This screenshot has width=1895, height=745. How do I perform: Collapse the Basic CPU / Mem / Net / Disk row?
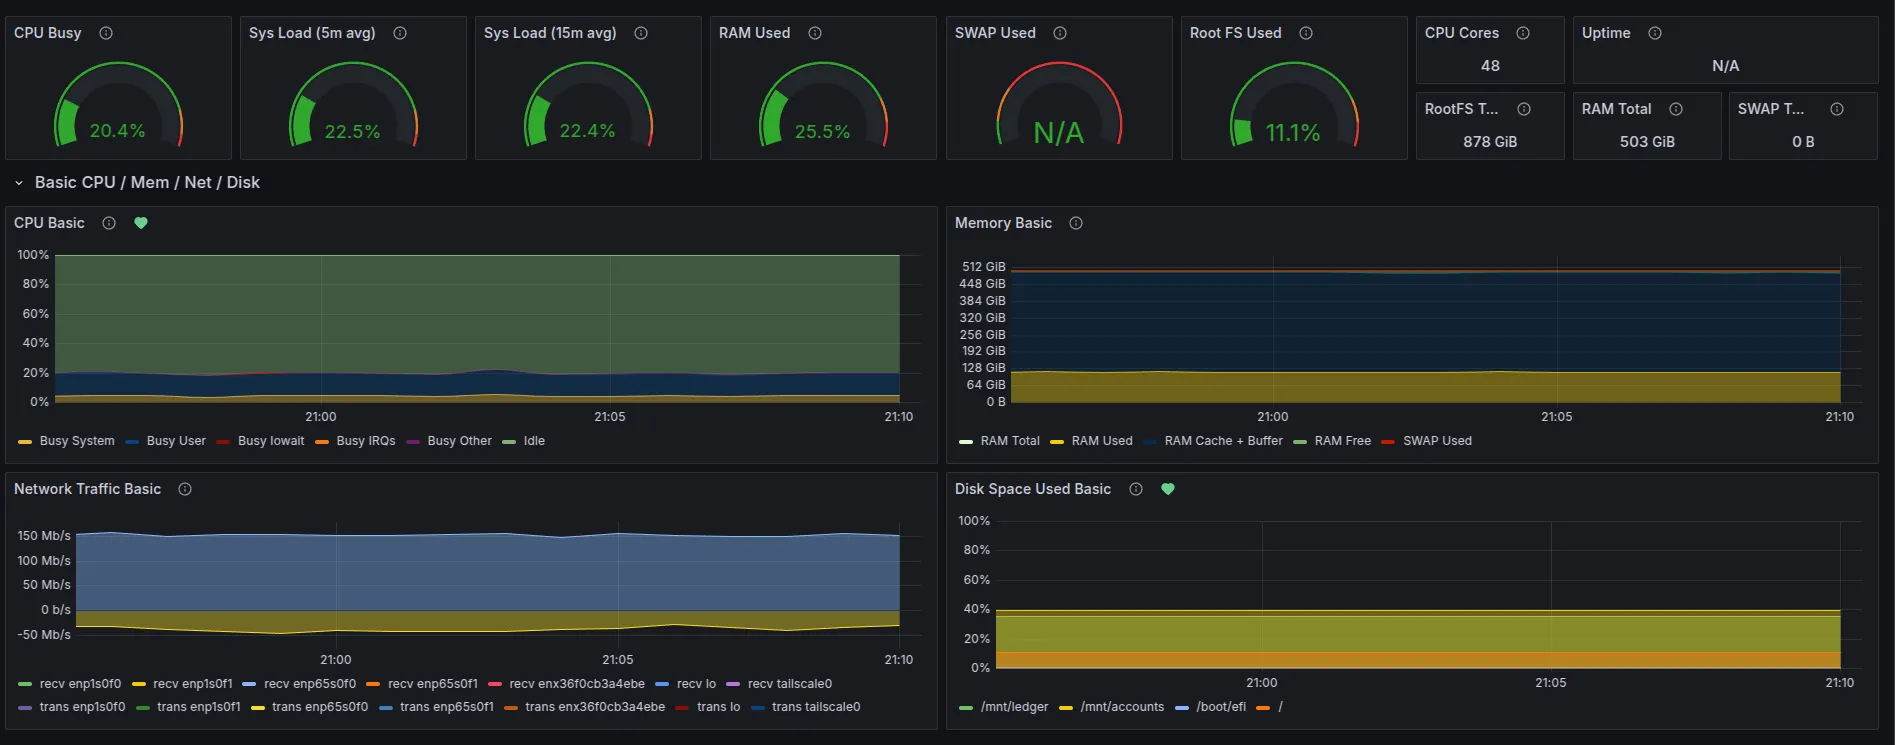coord(19,183)
